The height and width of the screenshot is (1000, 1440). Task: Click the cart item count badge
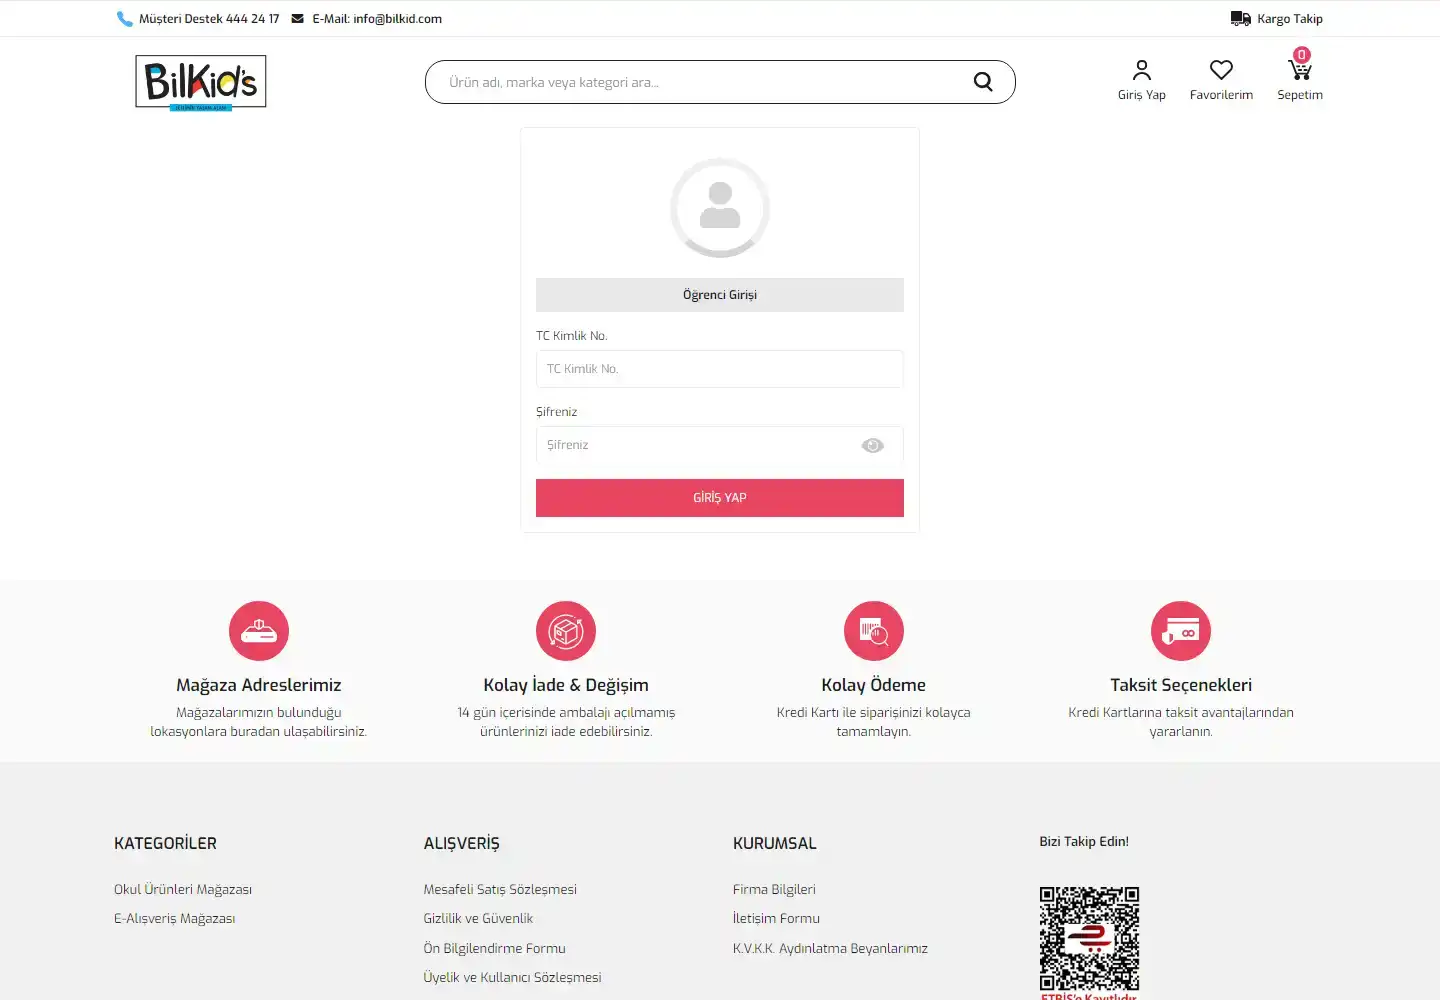[1302, 55]
